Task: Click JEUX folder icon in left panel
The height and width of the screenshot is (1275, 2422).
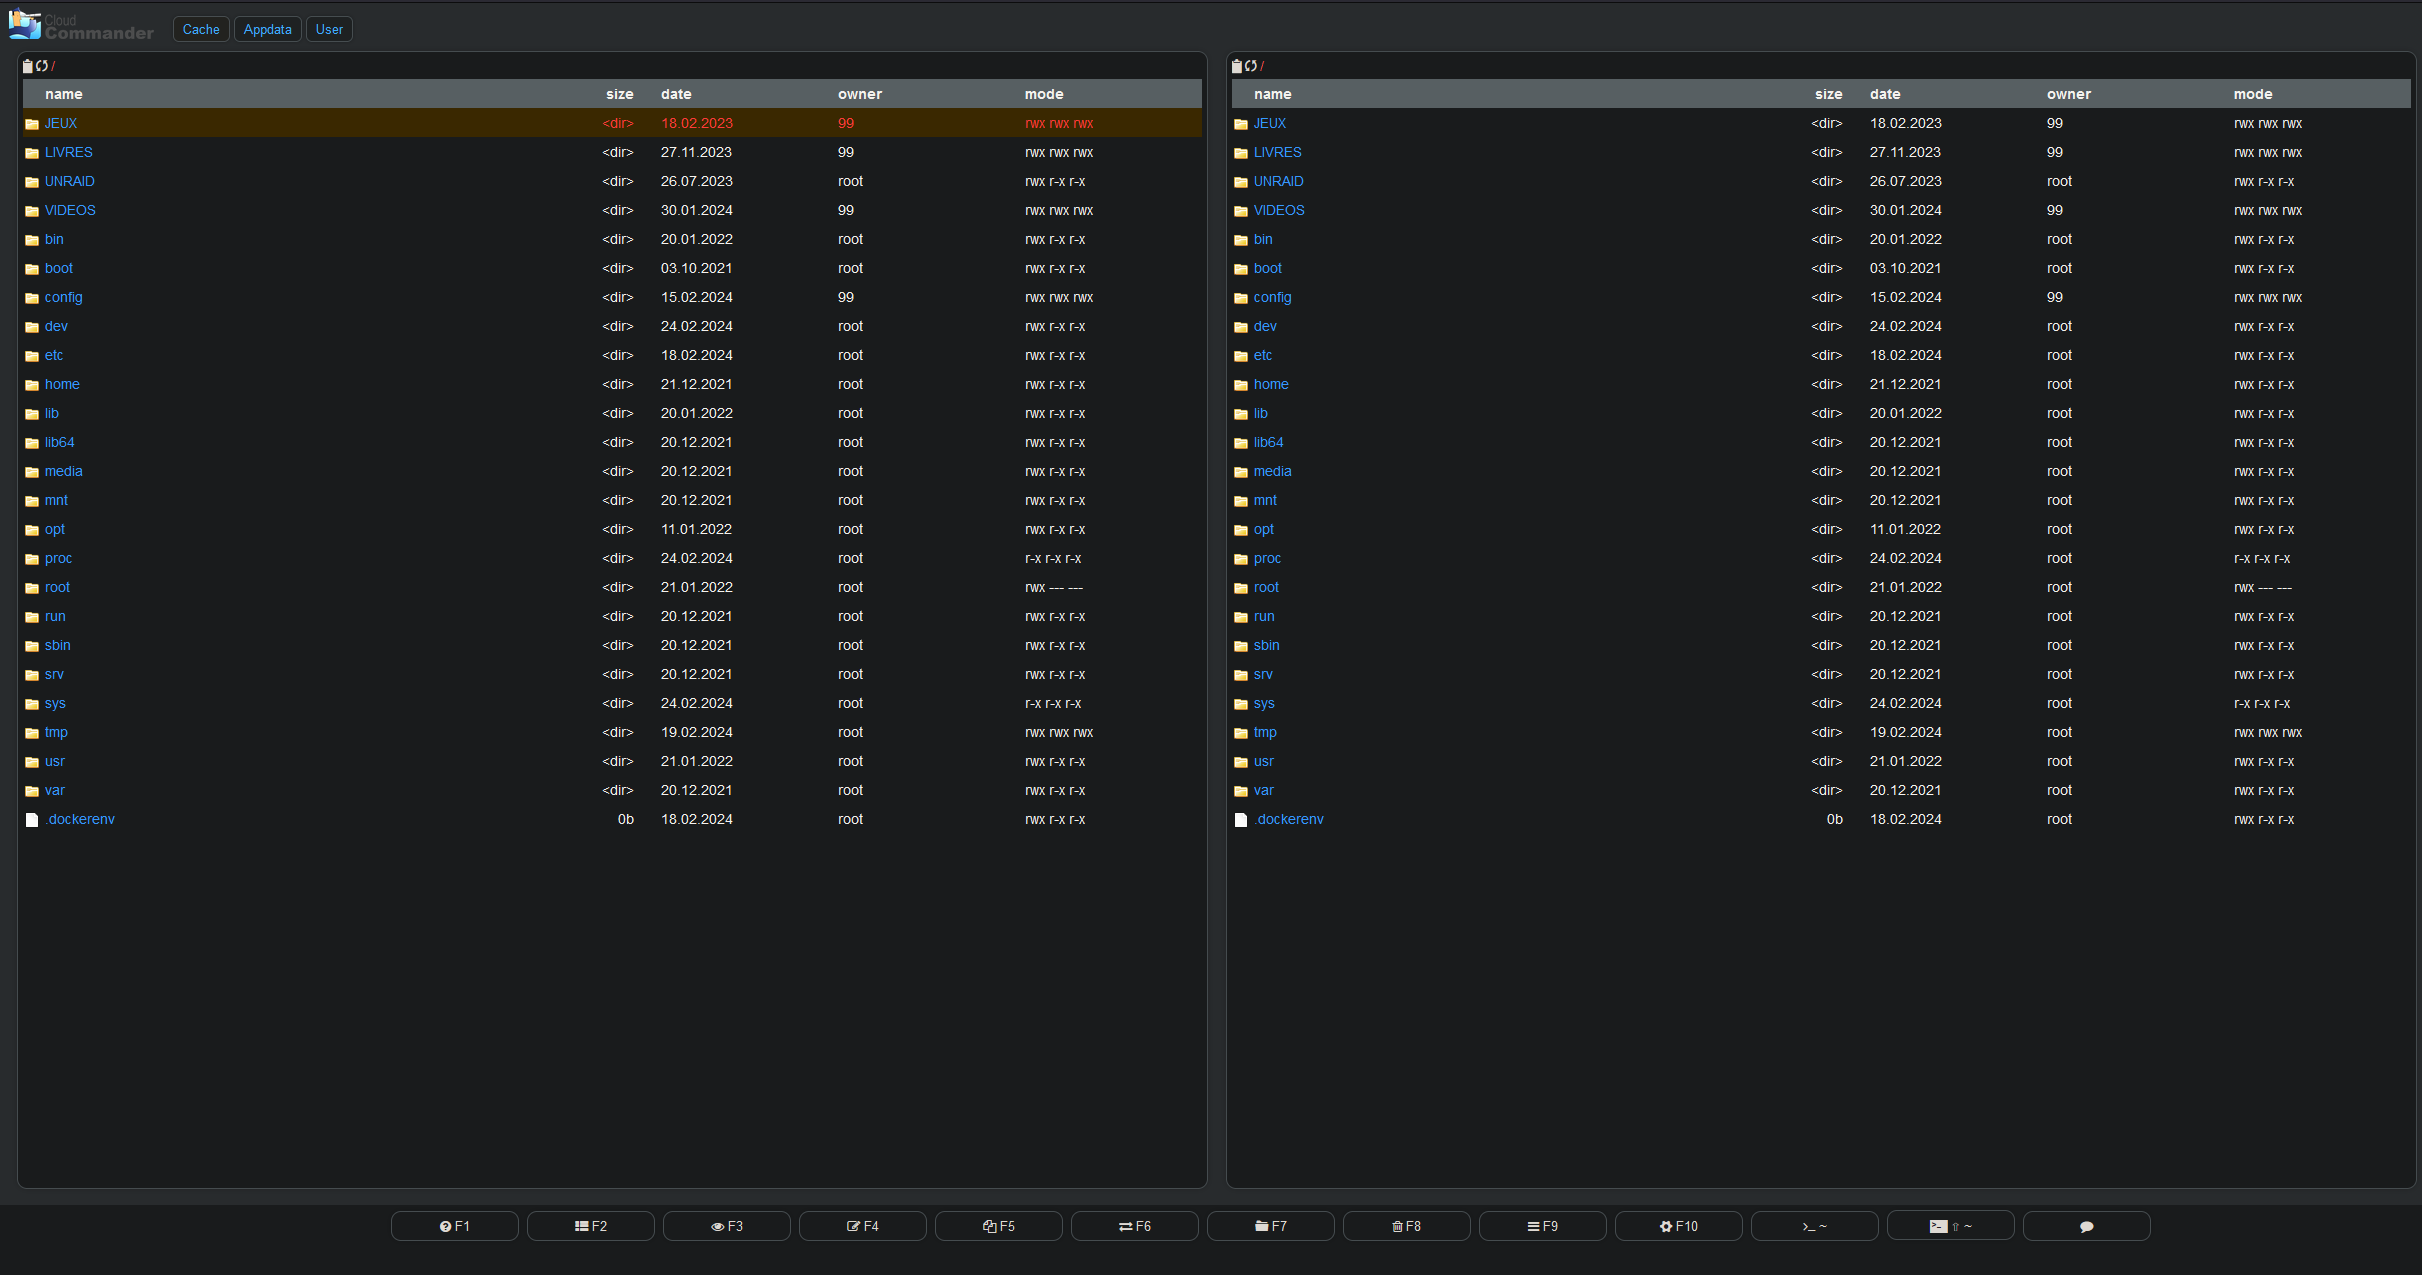Action: tap(32, 124)
